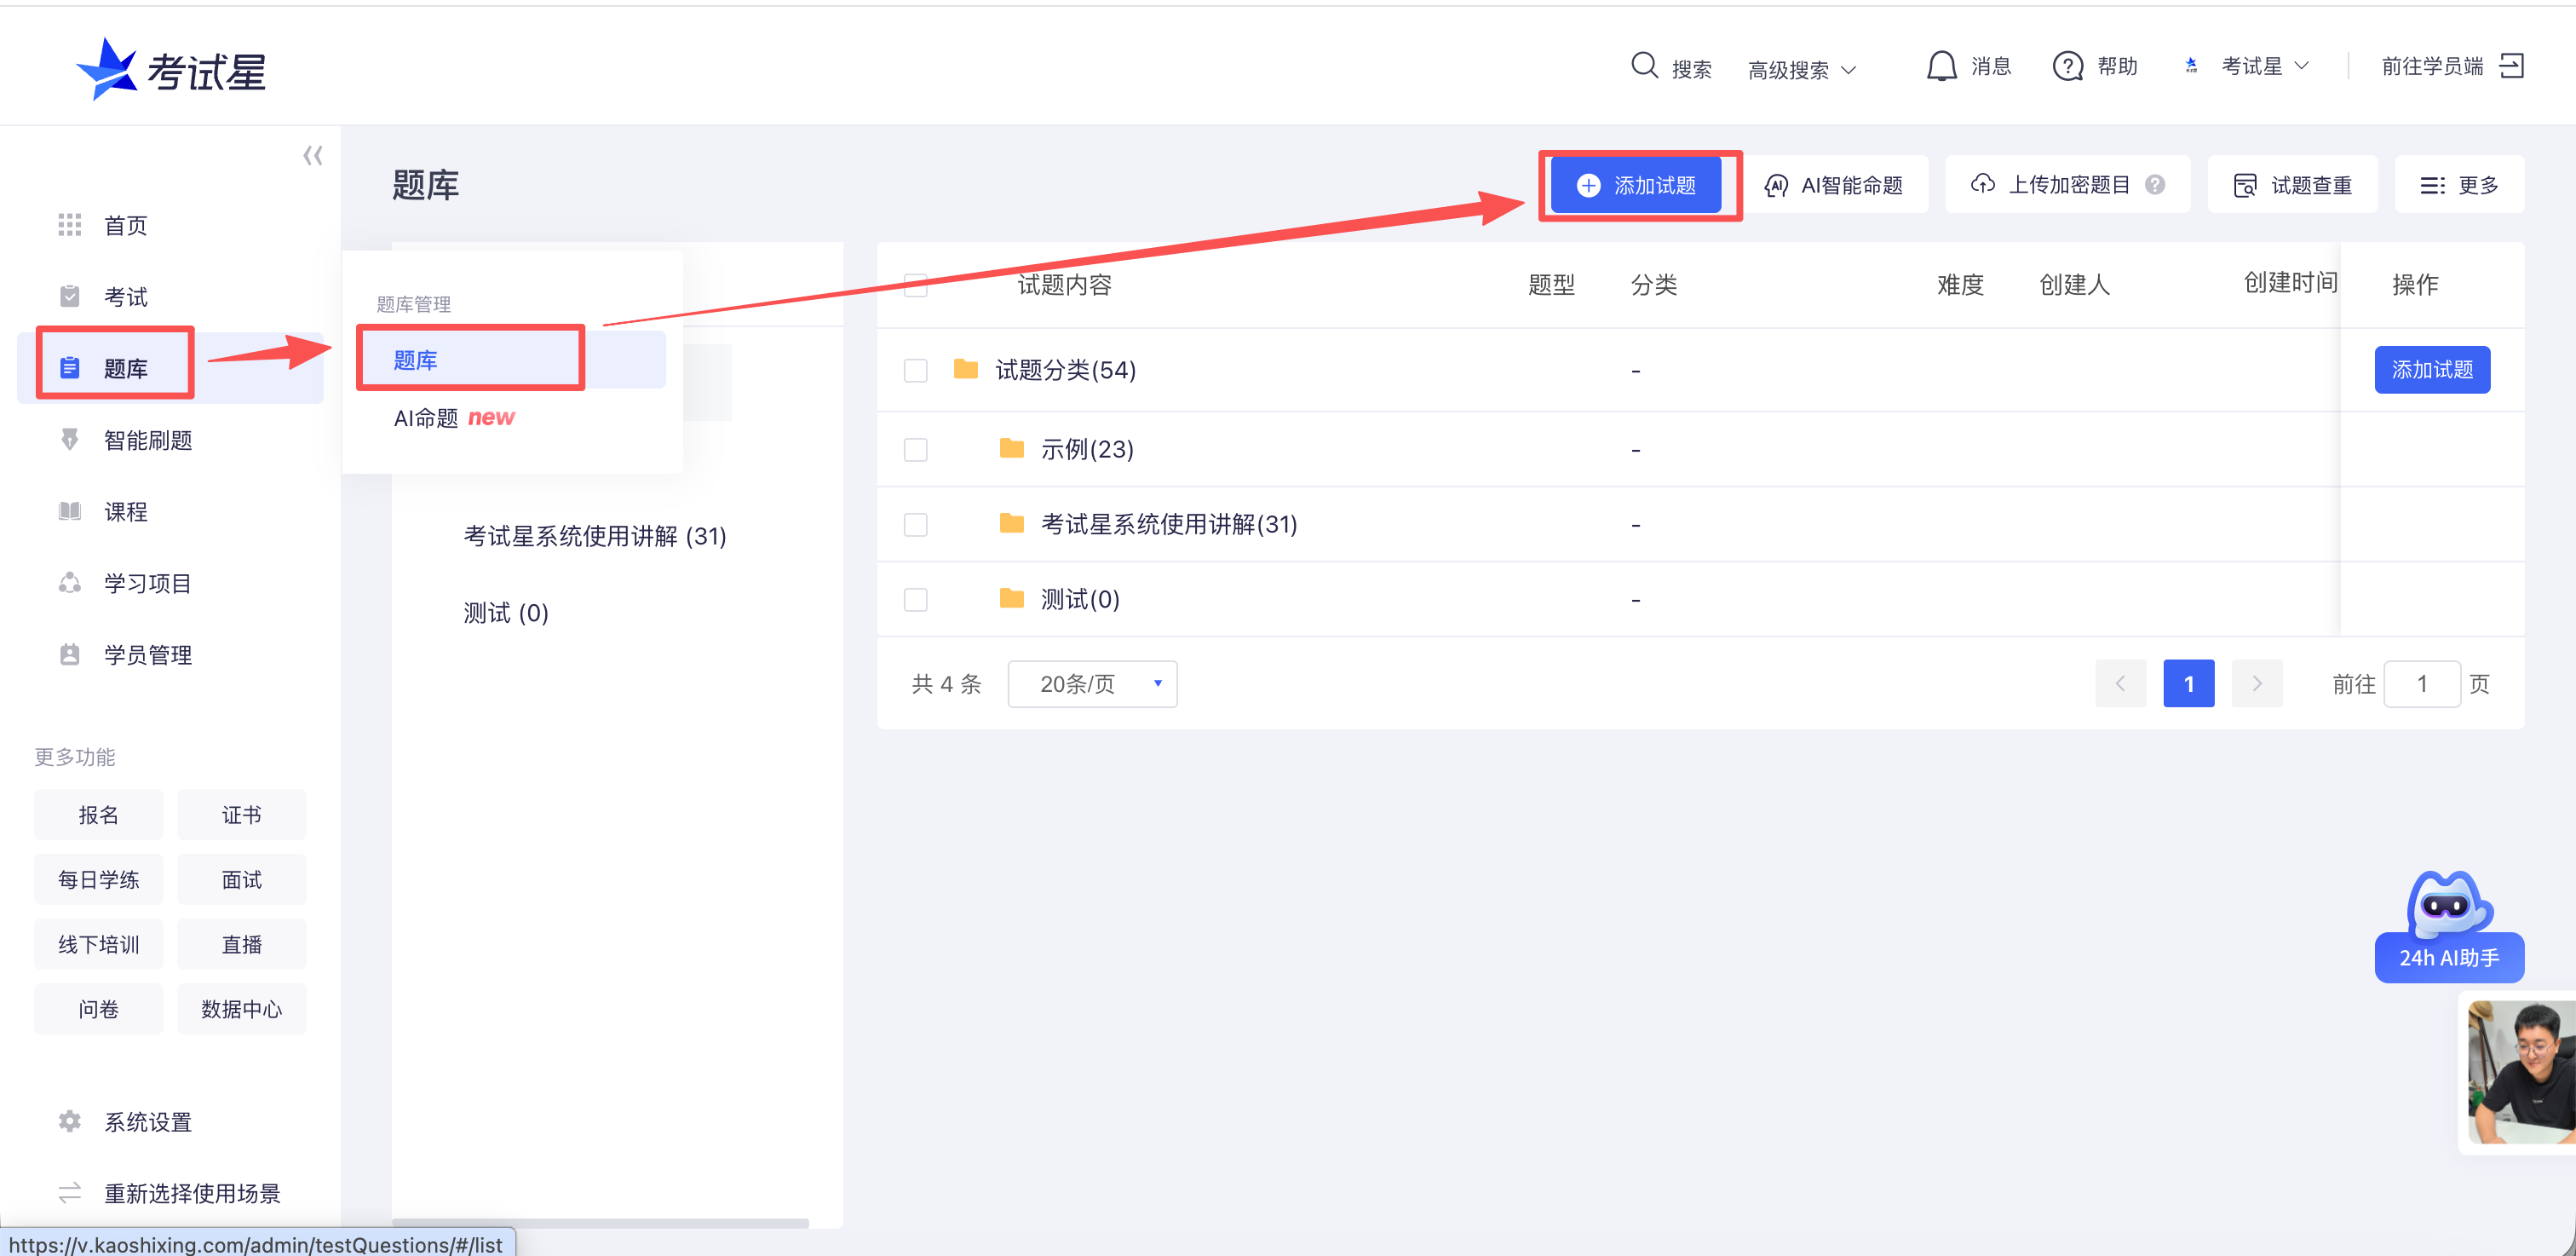Click the 上传加密题目 help tooltip icon
This screenshot has height=1256, width=2576.
[x=2156, y=185]
